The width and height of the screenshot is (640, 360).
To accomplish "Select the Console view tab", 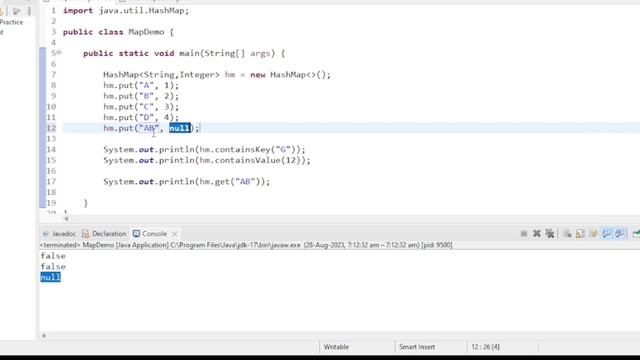I will click(150, 233).
